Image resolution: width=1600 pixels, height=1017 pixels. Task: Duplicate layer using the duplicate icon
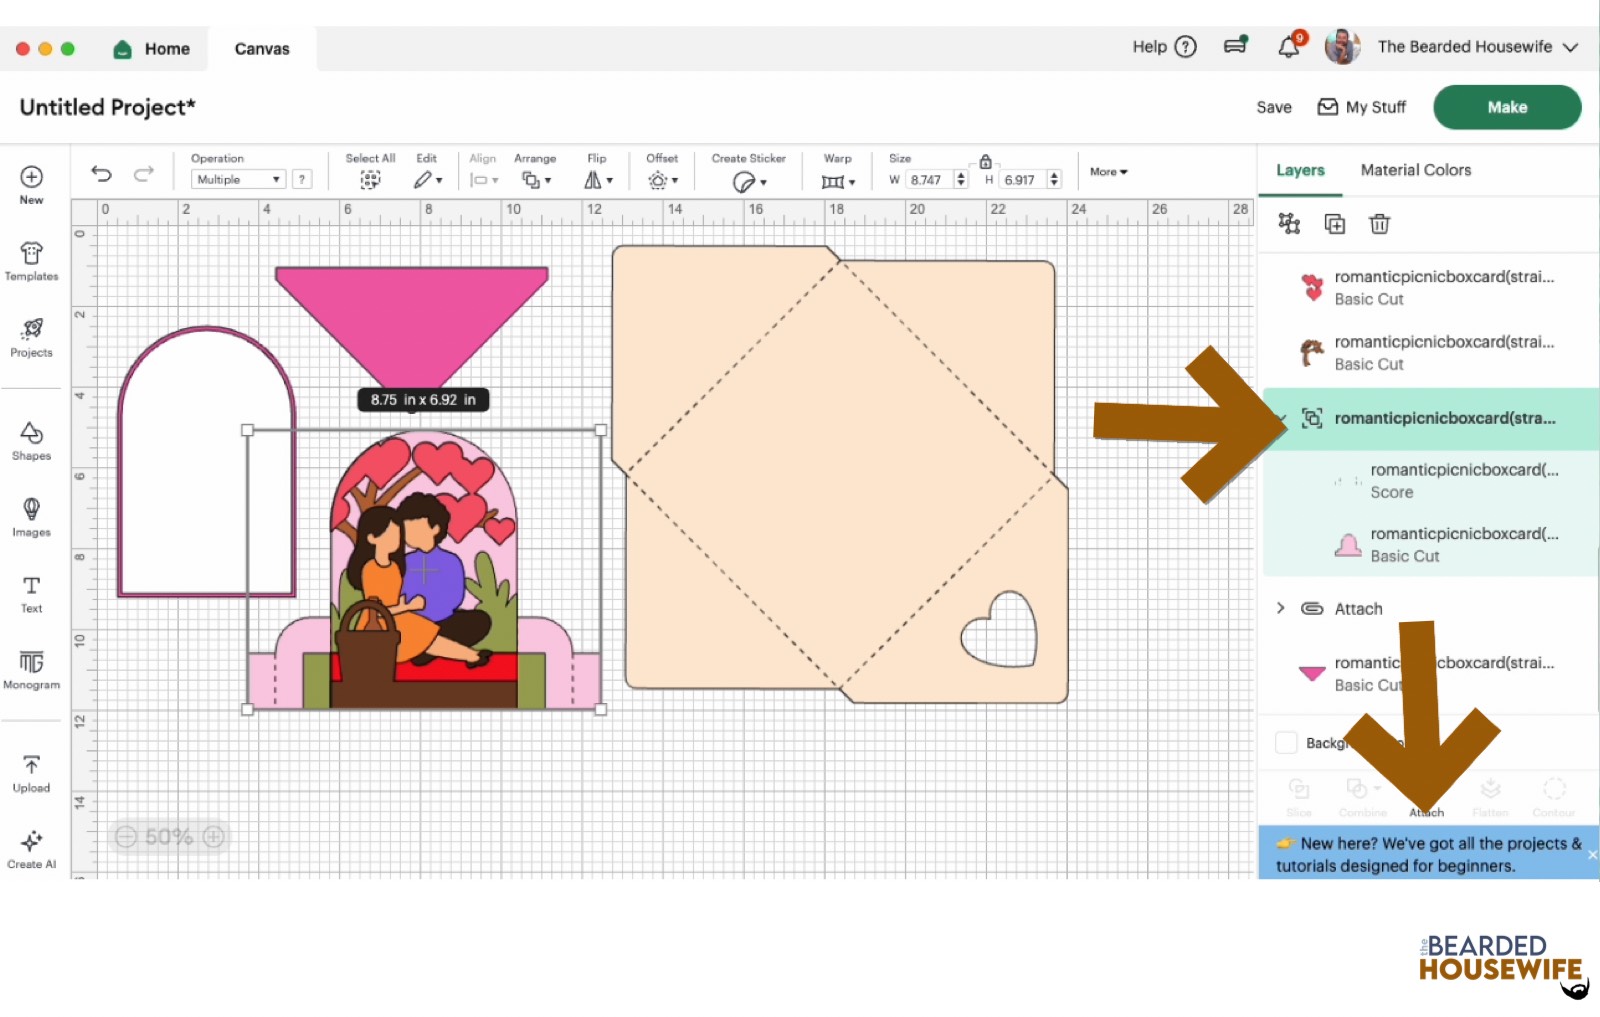click(1334, 224)
